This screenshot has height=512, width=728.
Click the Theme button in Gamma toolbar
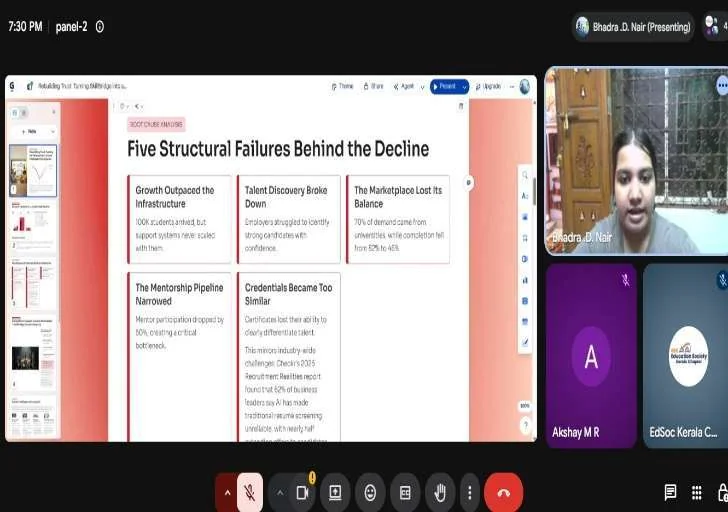343,86
